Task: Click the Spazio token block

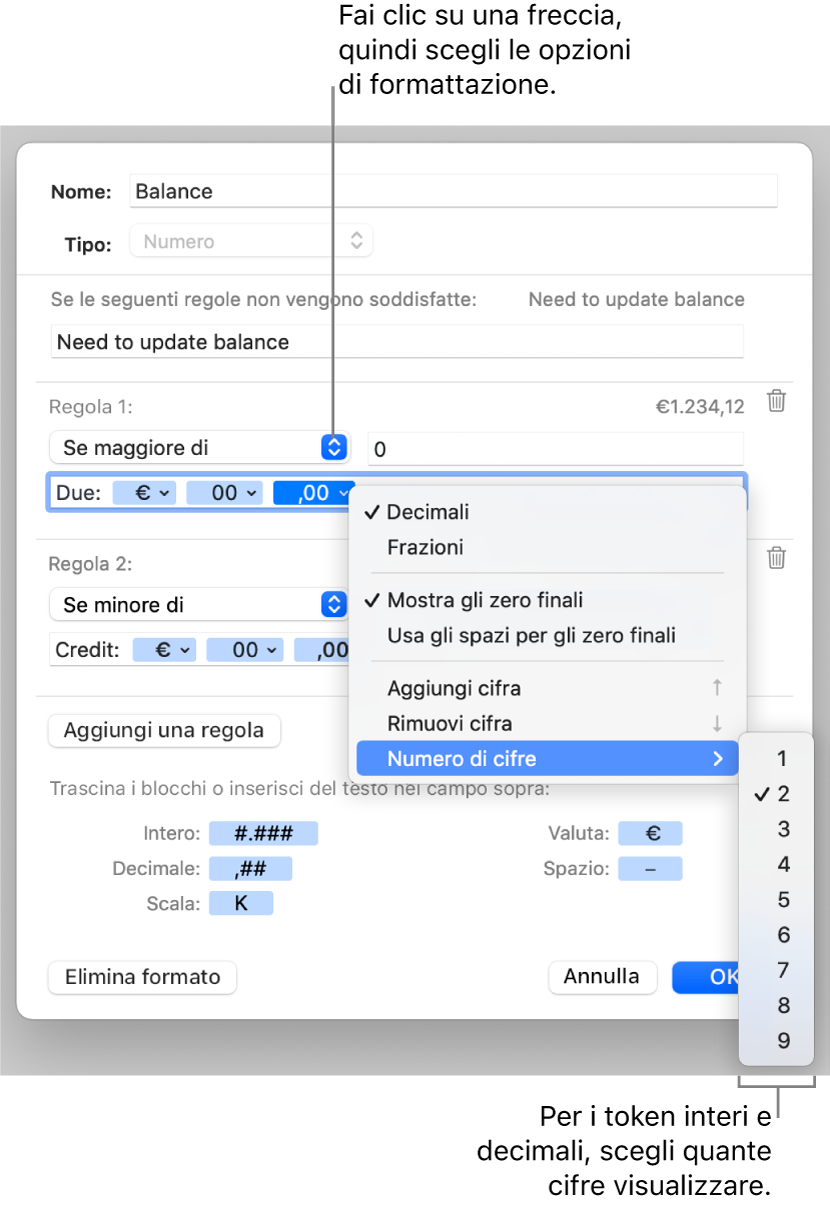Action: [650, 869]
